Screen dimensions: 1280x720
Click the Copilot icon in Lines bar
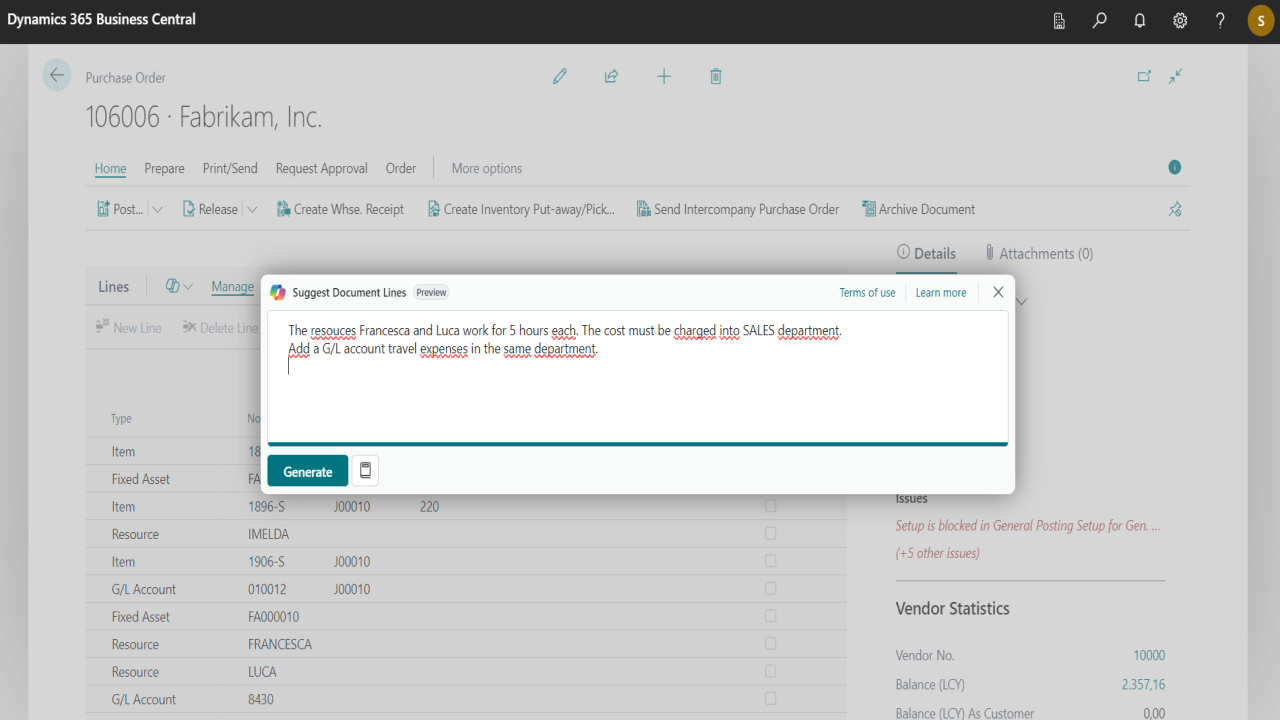(172, 287)
